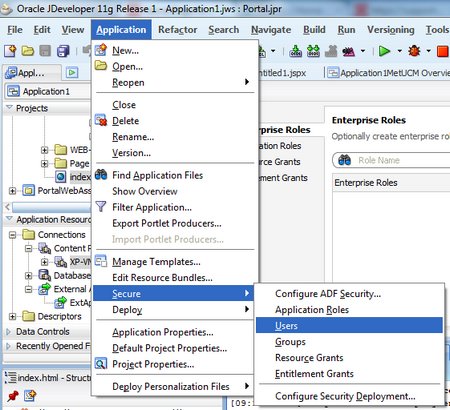Open the Refactor menu
Image resolution: width=450 pixels, height=410 pixels.
tap(178, 30)
